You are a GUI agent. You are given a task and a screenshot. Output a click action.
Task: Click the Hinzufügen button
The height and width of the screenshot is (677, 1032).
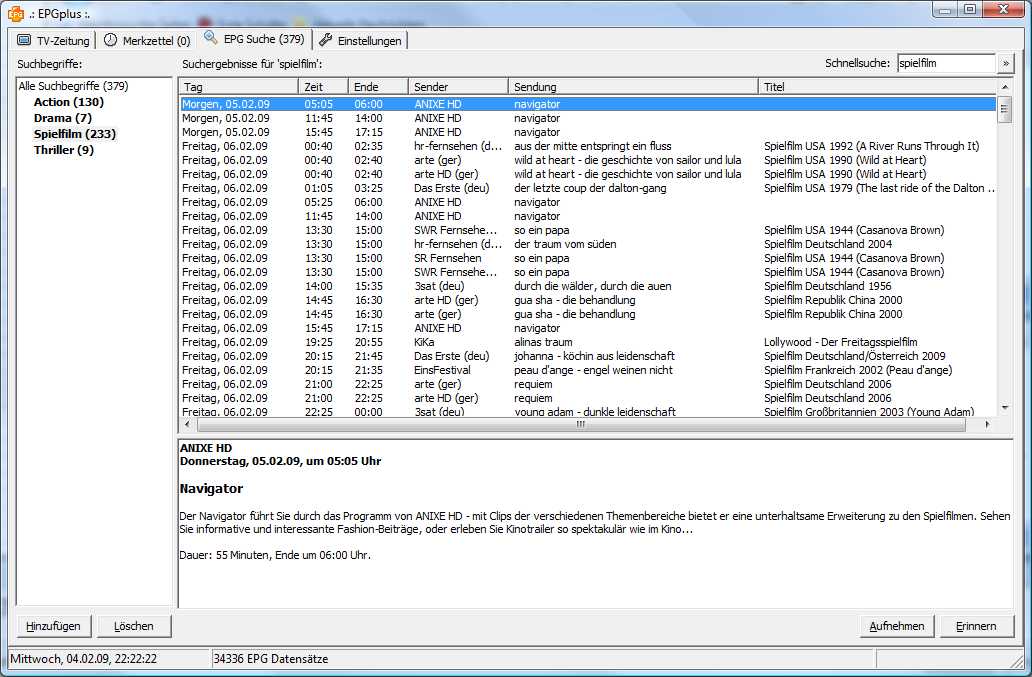54,626
